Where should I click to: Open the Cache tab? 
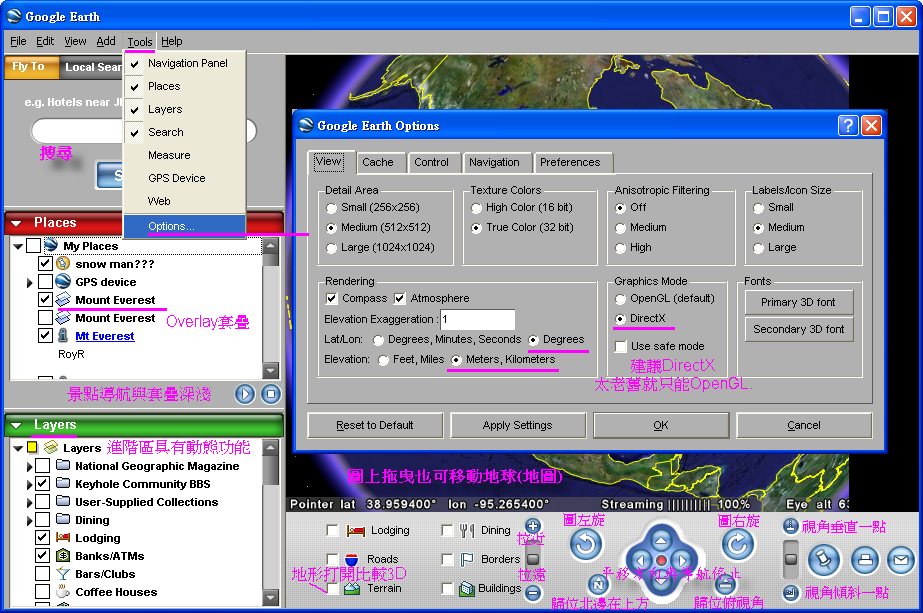(378, 163)
